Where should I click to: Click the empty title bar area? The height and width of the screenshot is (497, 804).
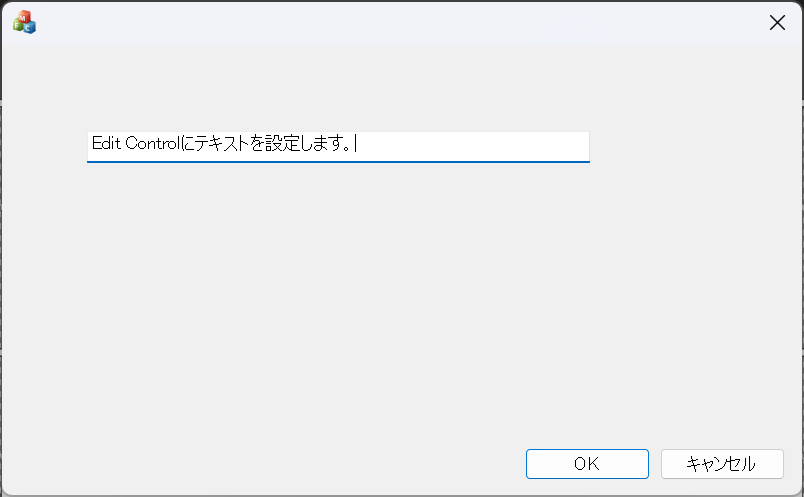click(400, 23)
